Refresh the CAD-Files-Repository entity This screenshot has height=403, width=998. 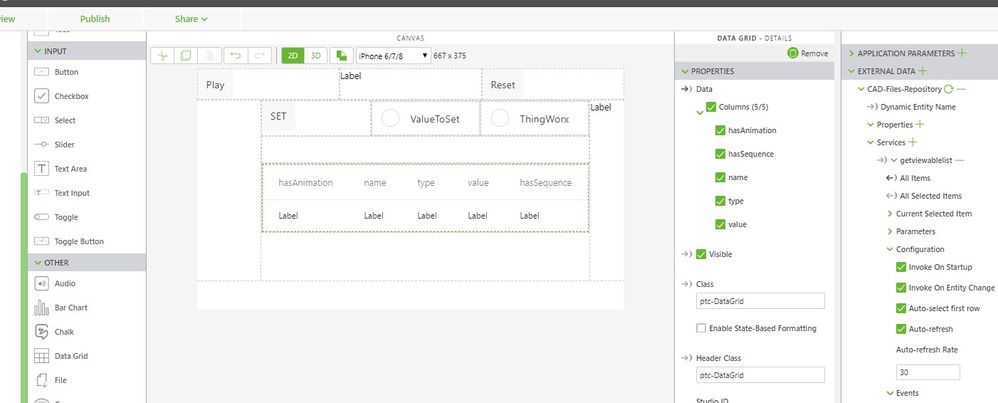coord(948,89)
